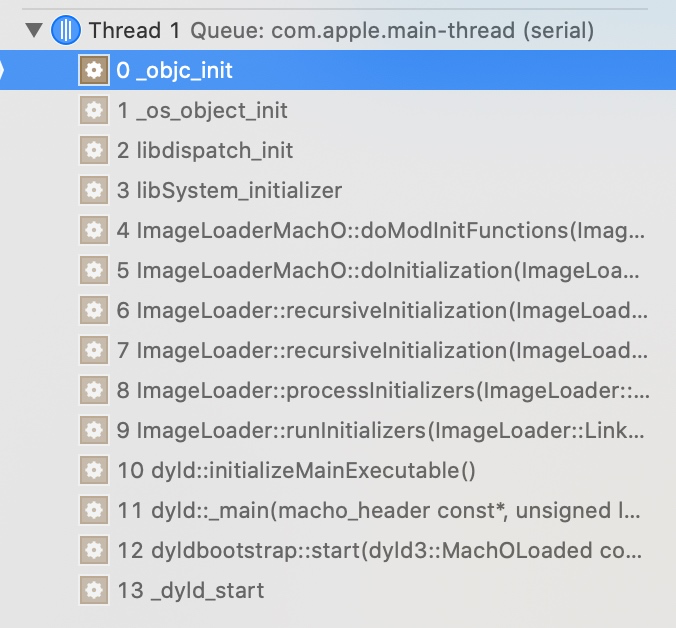Click the gear icon beside libSystem_initializer
Viewport: 676px width, 628px height.
[94, 190]
